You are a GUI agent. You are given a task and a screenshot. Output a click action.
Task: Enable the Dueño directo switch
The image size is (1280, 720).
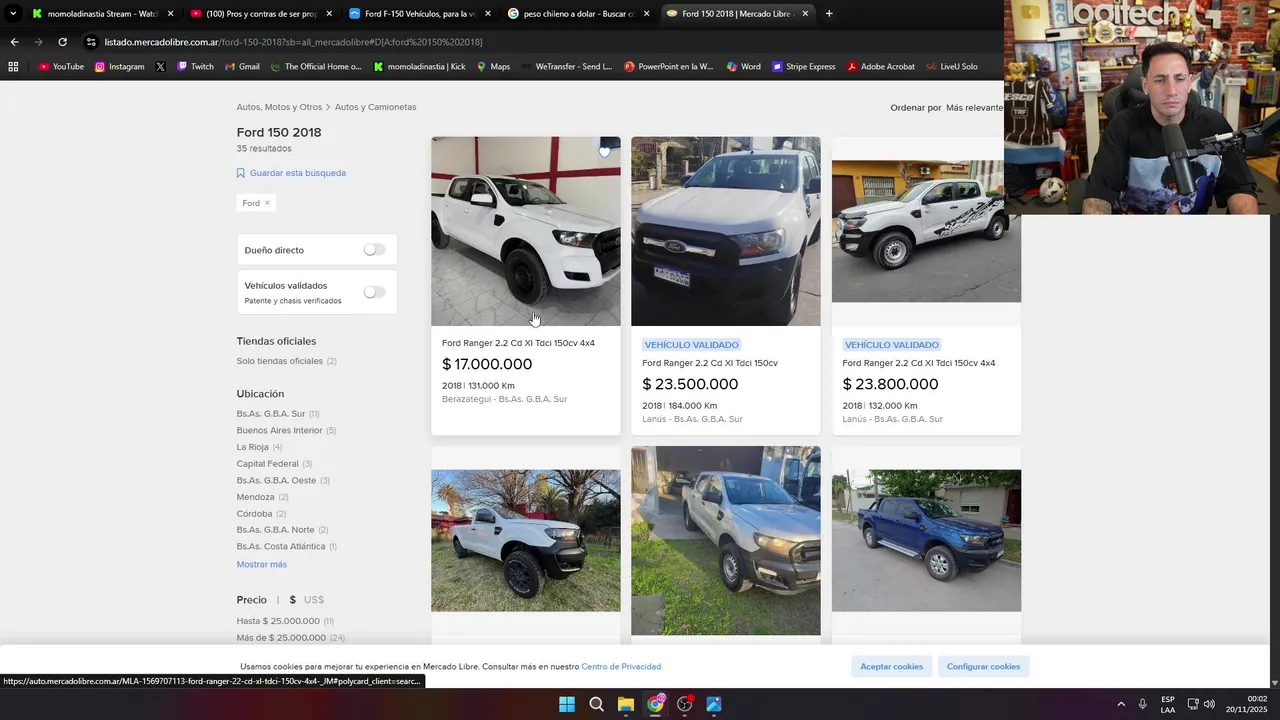(374, 250)
